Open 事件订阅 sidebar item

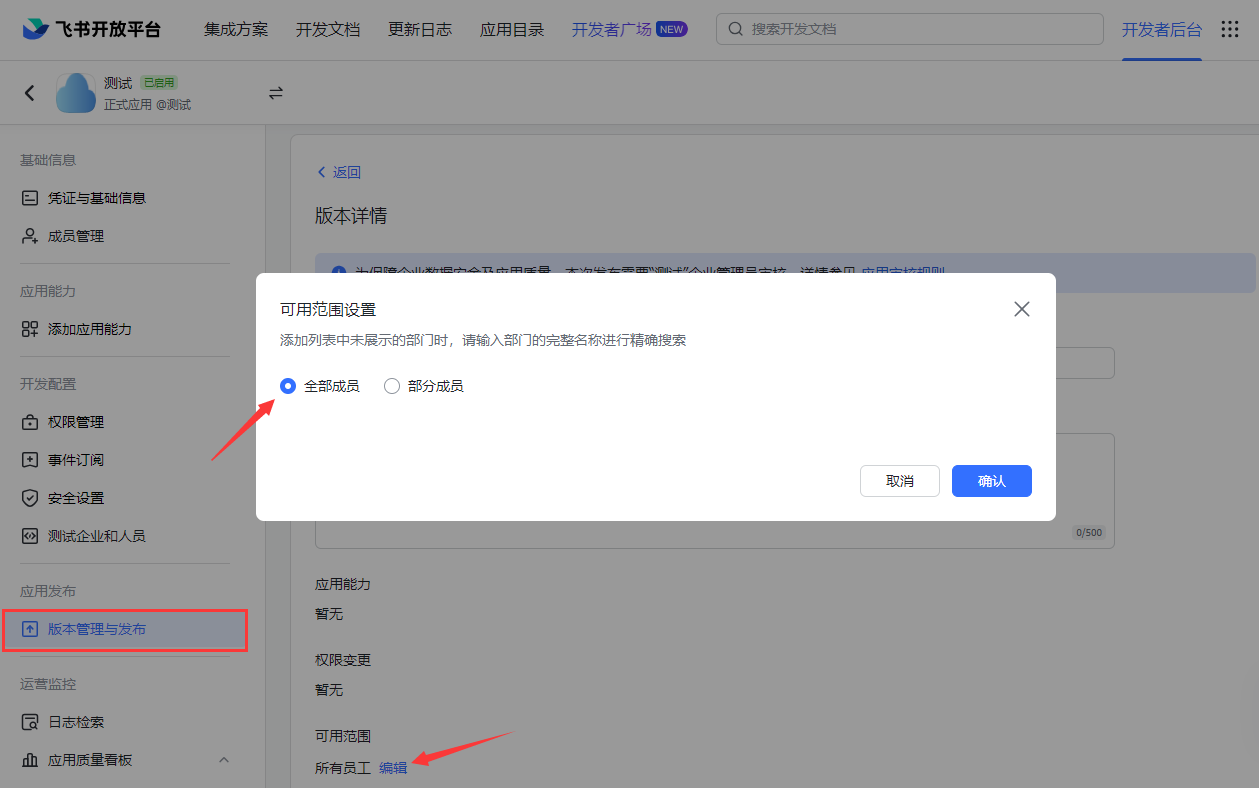(x=76, y=460)
